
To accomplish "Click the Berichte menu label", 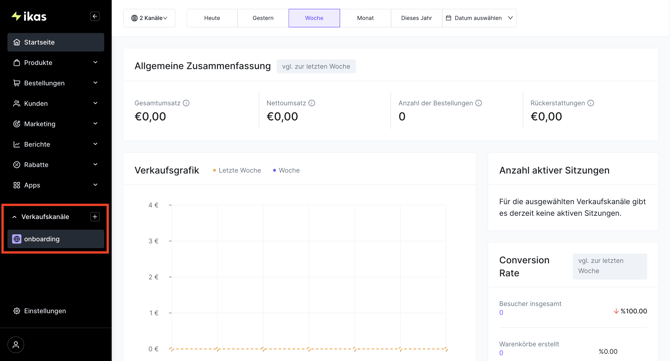I will [x=37, y=144].
